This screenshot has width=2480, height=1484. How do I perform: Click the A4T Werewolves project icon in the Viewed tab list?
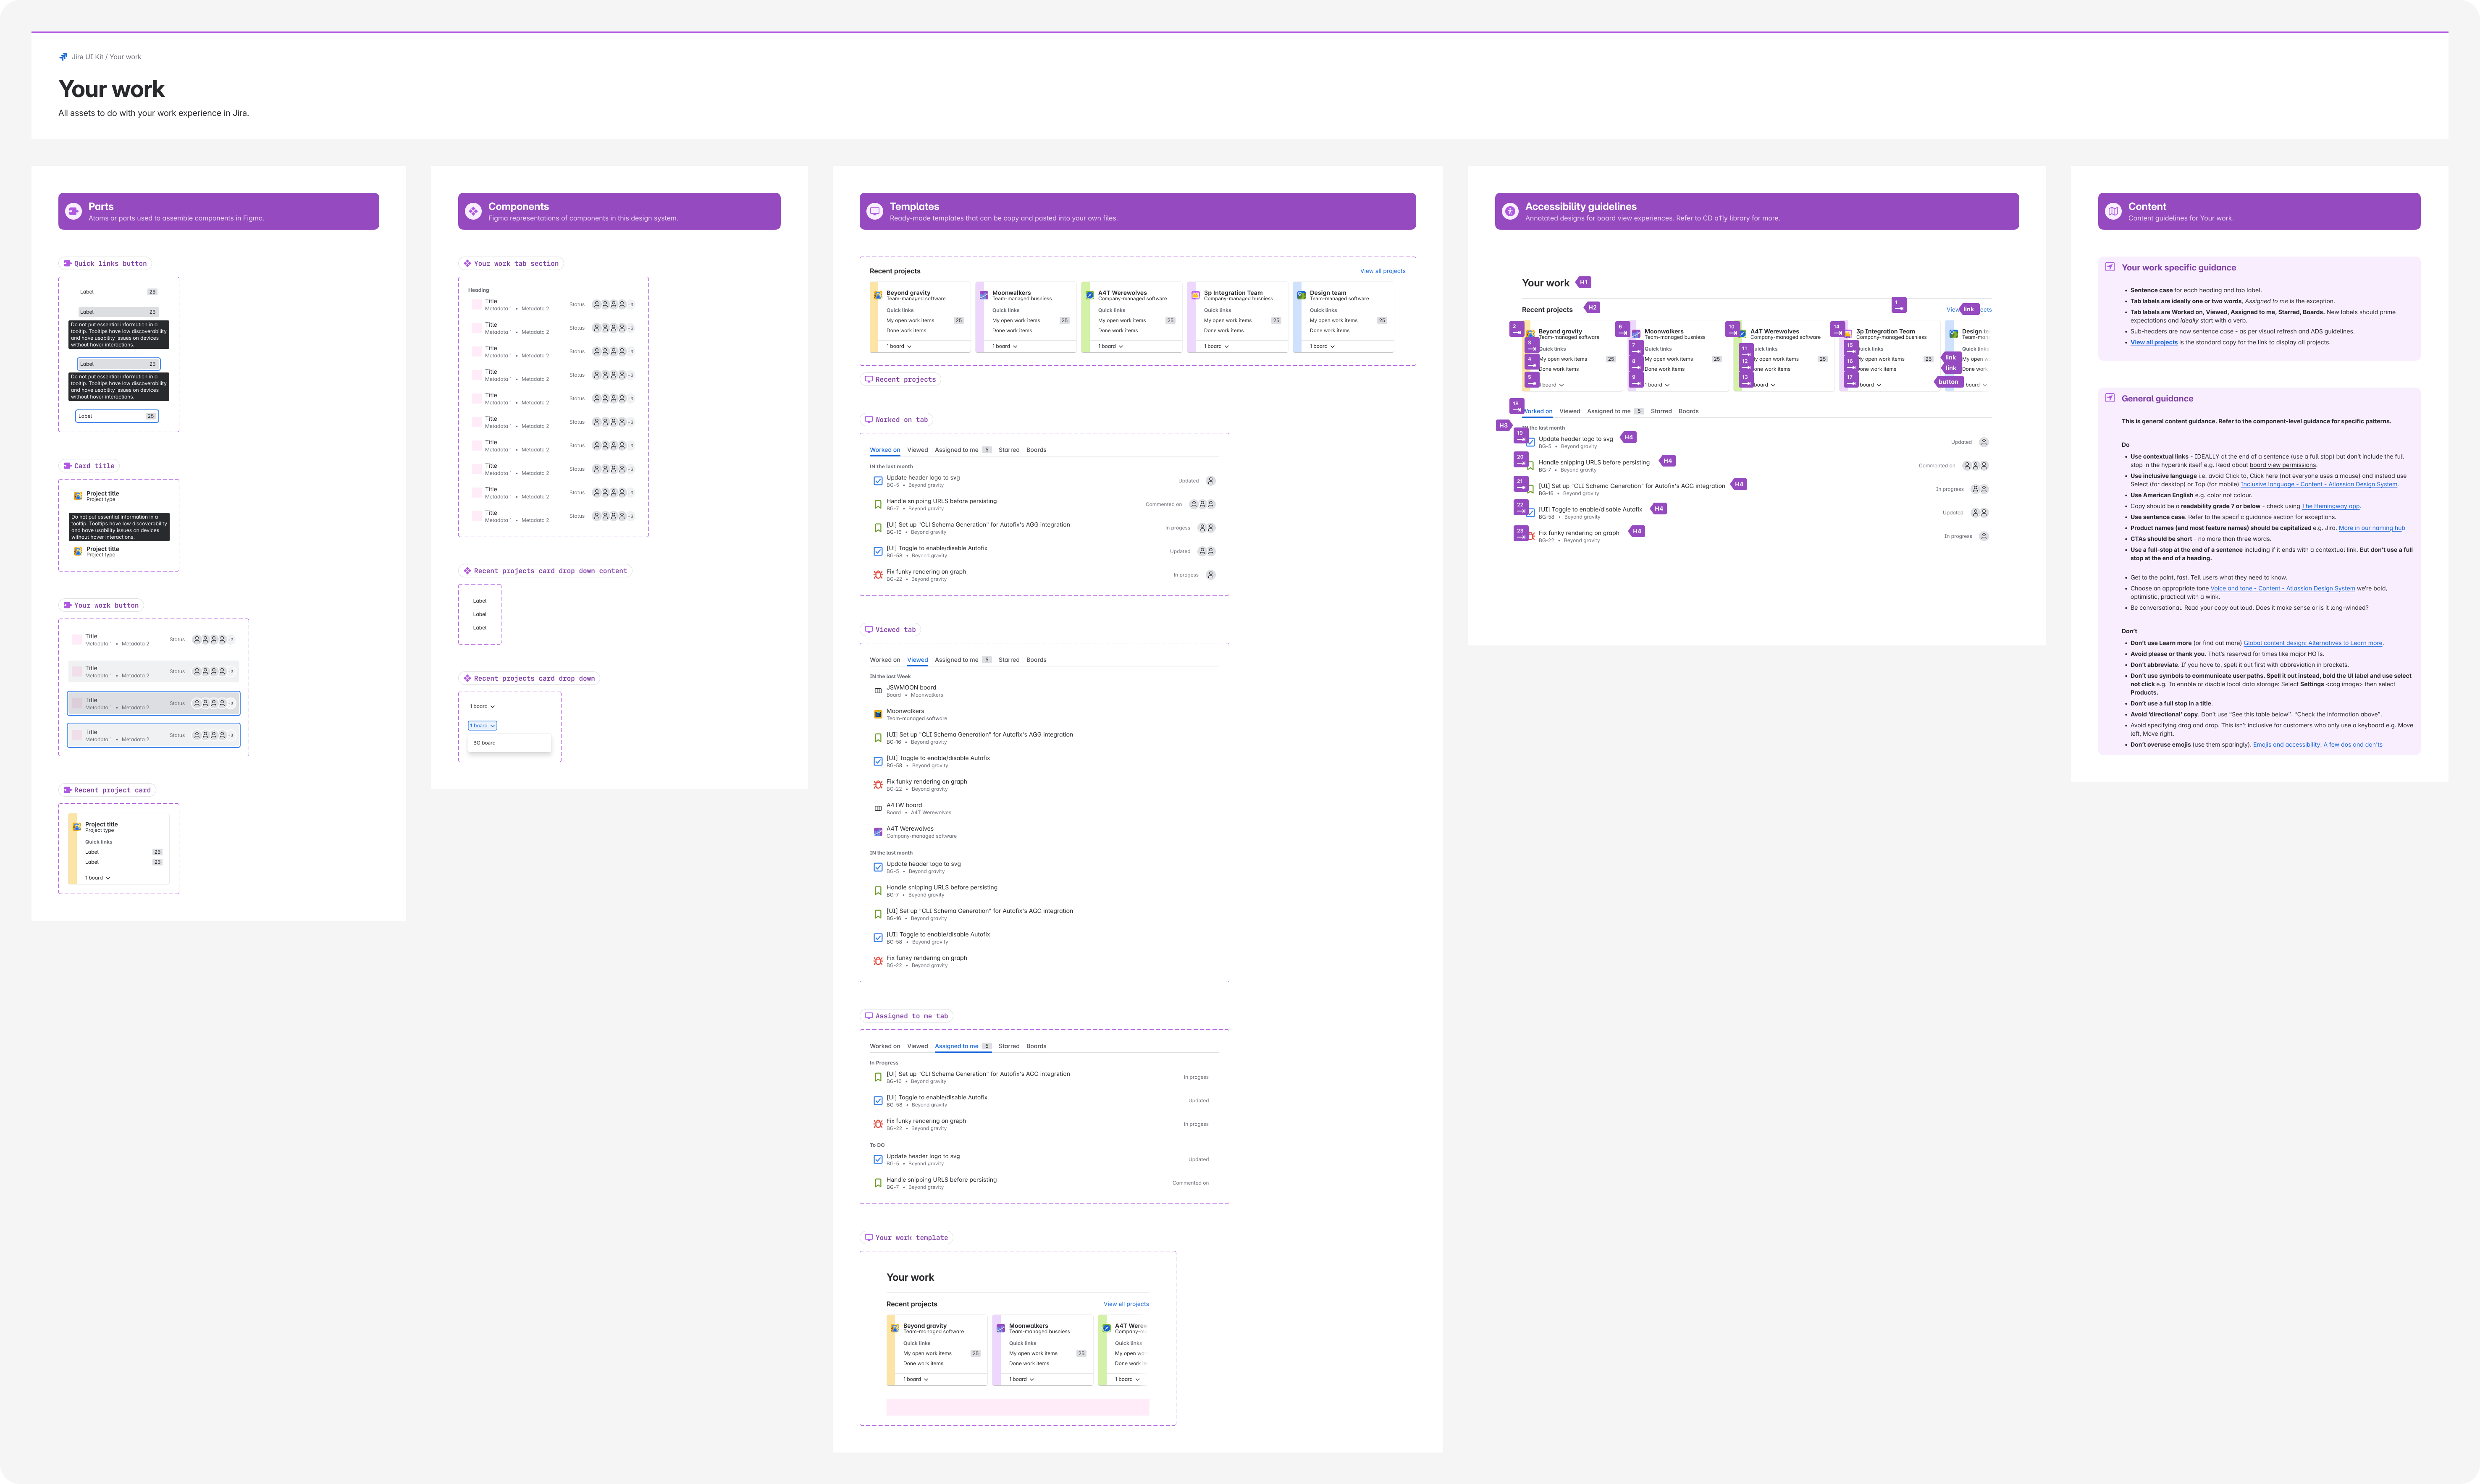click(x=878, y=832)
